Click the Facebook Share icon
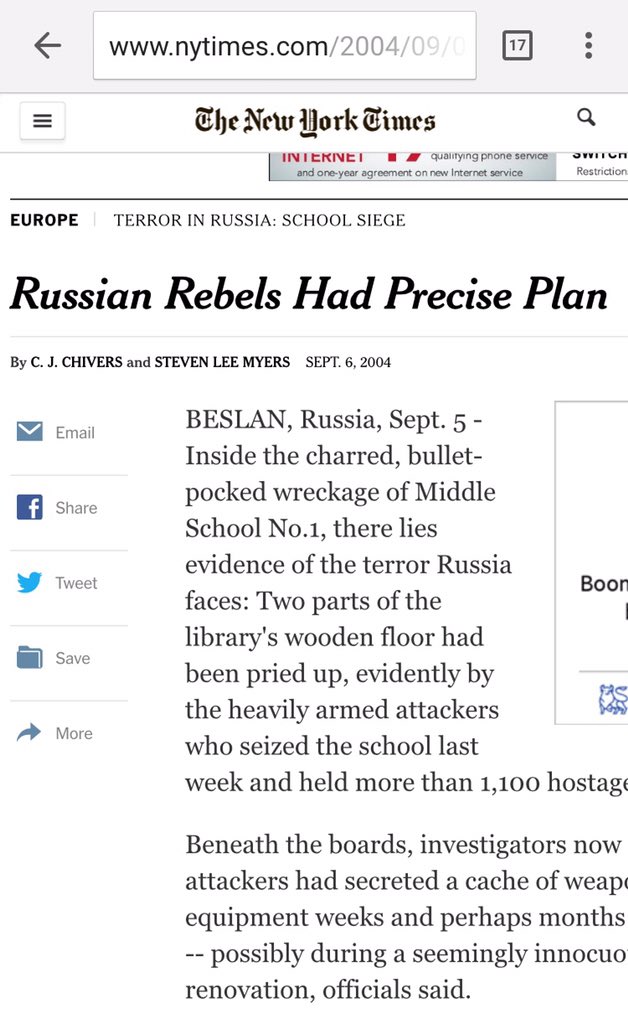The height and width of the screenshot is (1024, 628). (x=30, y=507)
